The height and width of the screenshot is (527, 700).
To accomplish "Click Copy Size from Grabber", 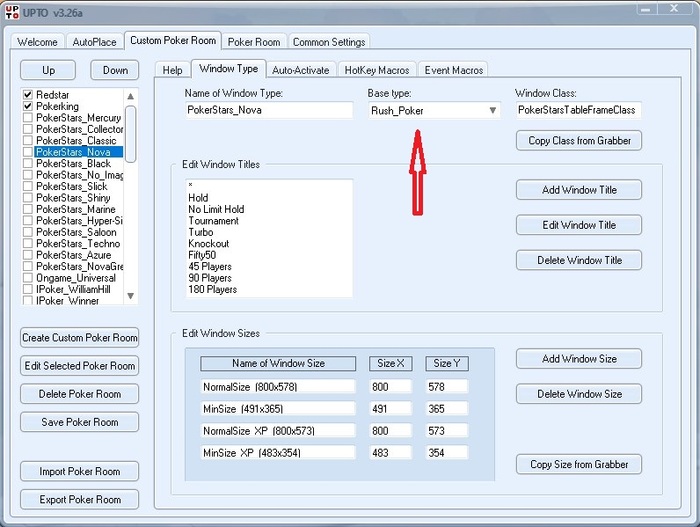I will (579, 464).
